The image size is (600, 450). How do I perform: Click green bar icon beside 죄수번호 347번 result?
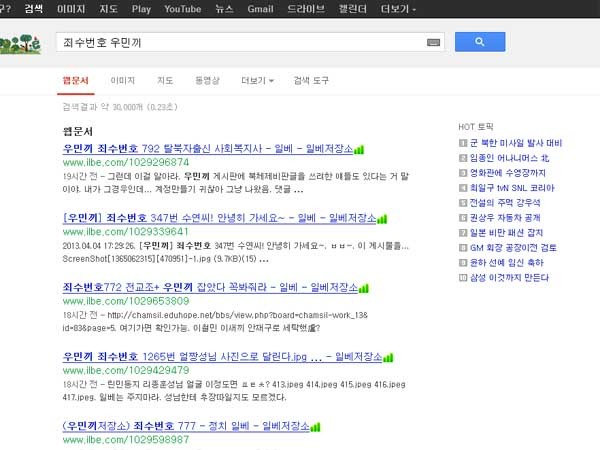tap(382, 219)
